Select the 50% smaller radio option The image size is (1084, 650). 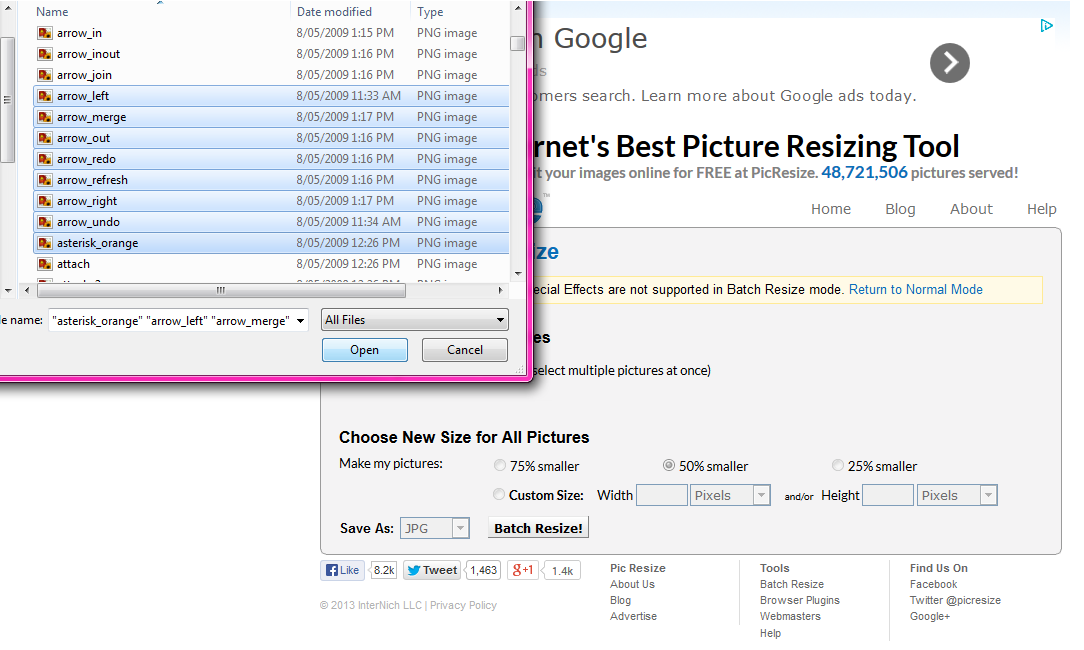click(669, 465)
